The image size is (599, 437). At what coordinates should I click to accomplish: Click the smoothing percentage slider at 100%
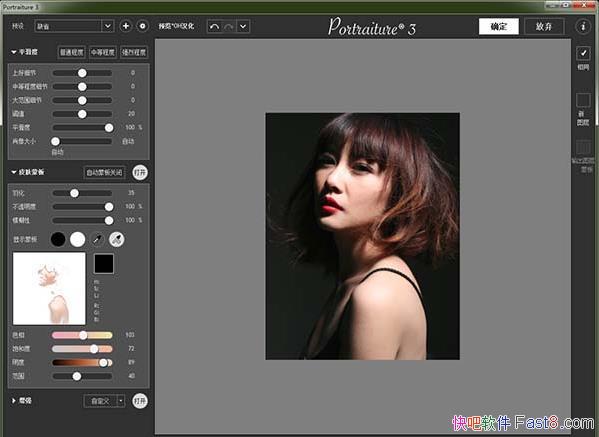(82, 128)
